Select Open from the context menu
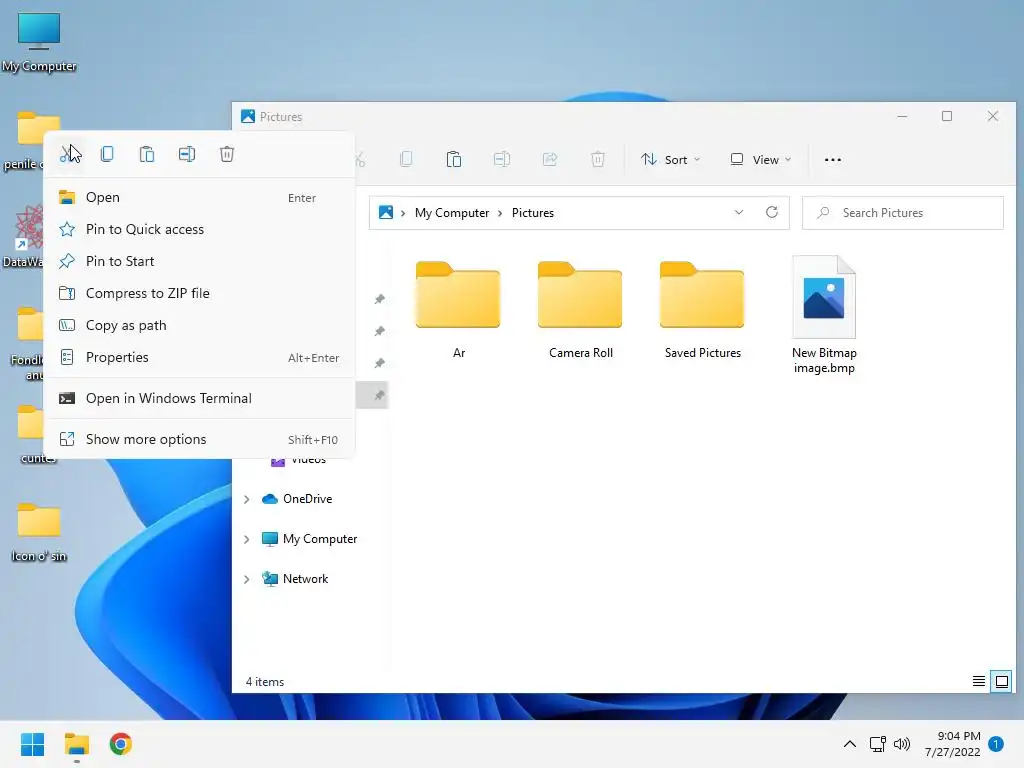This screenshot has width=1024, height=768. [200, 197]
